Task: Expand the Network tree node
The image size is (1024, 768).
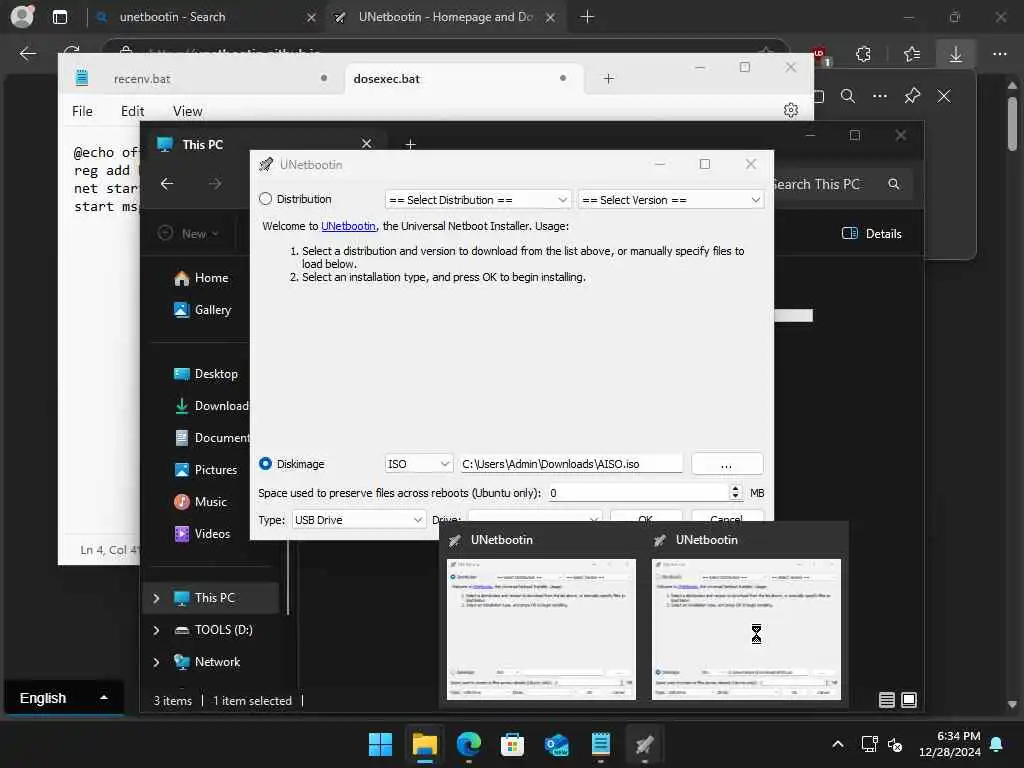Action: 156,662
